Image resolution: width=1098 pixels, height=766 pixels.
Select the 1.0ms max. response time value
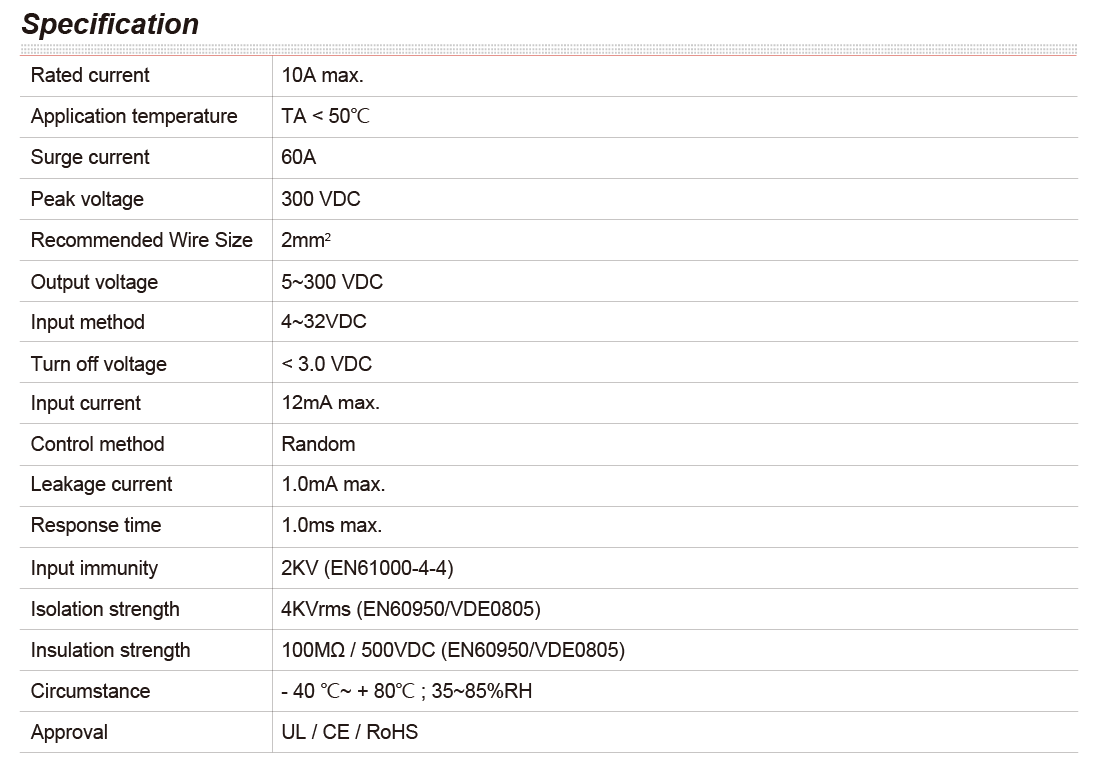(331, 525)
